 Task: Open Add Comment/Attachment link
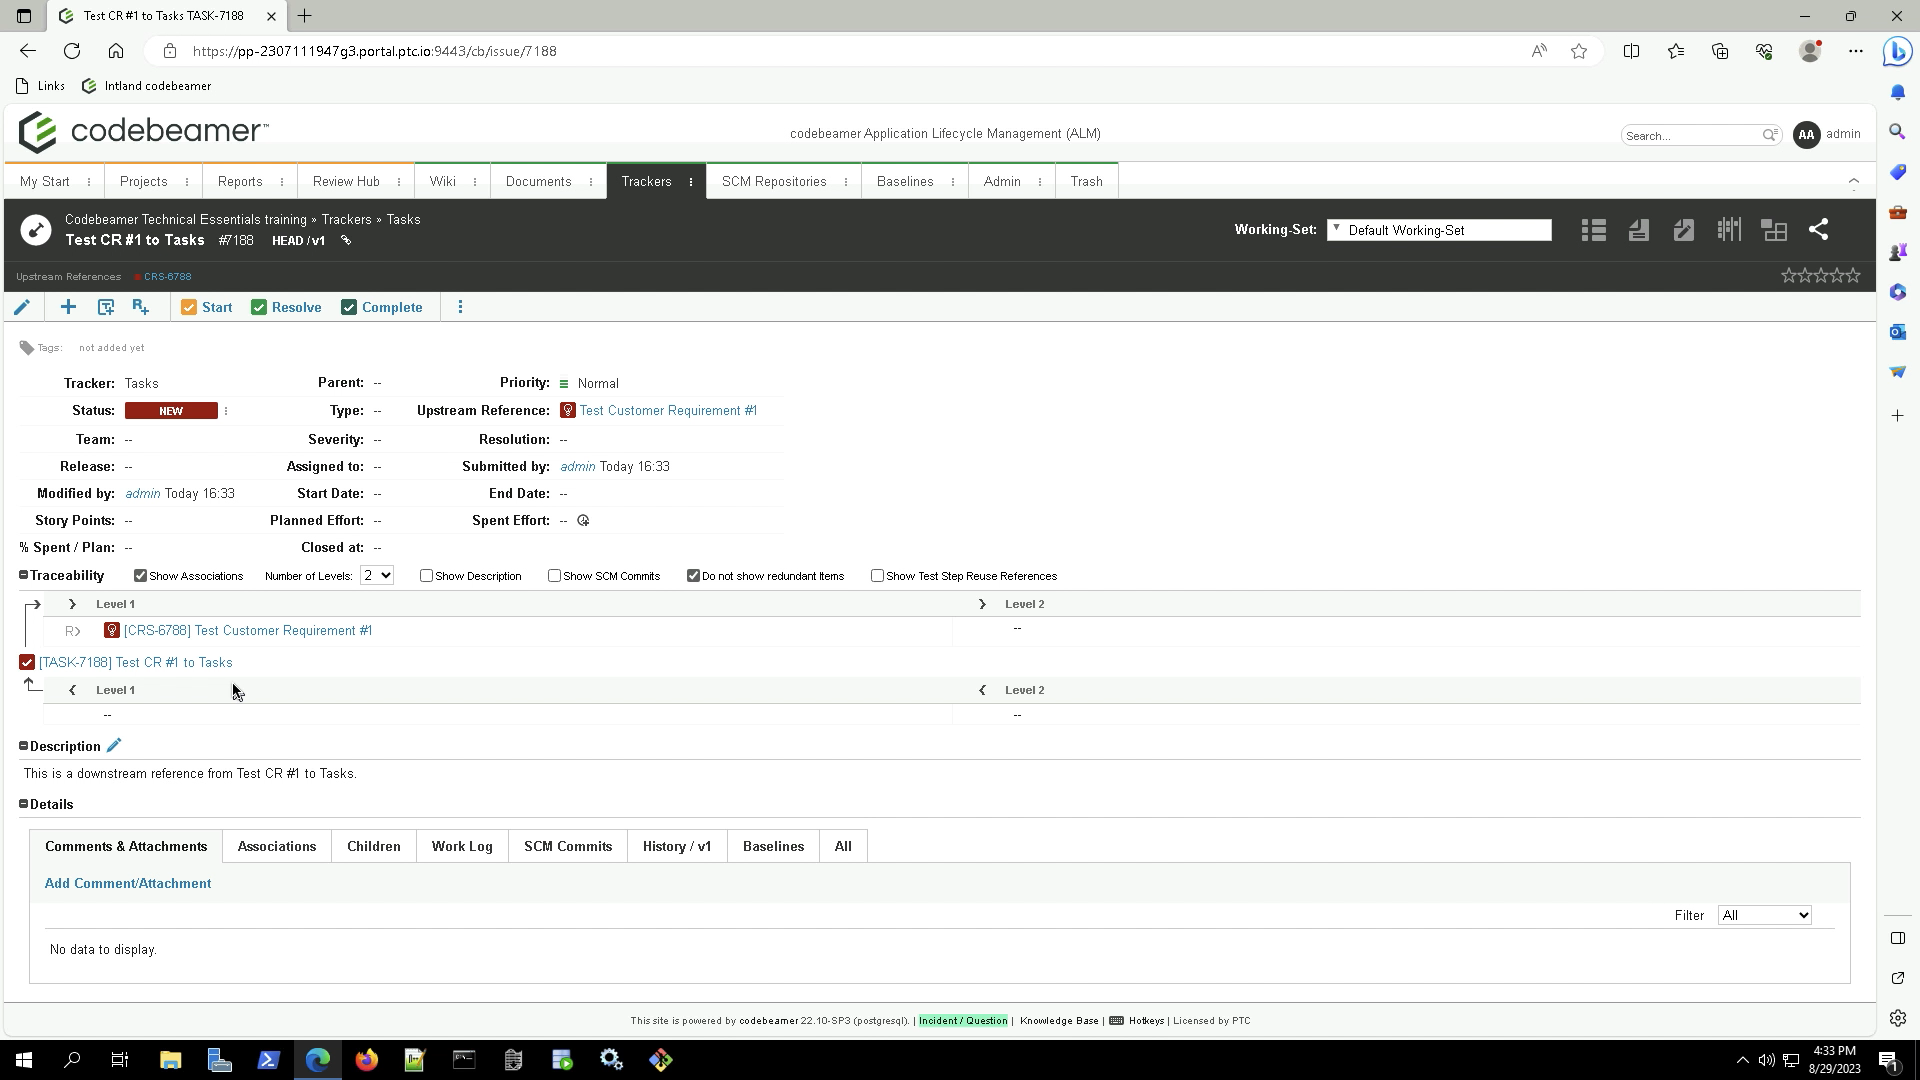128,884
